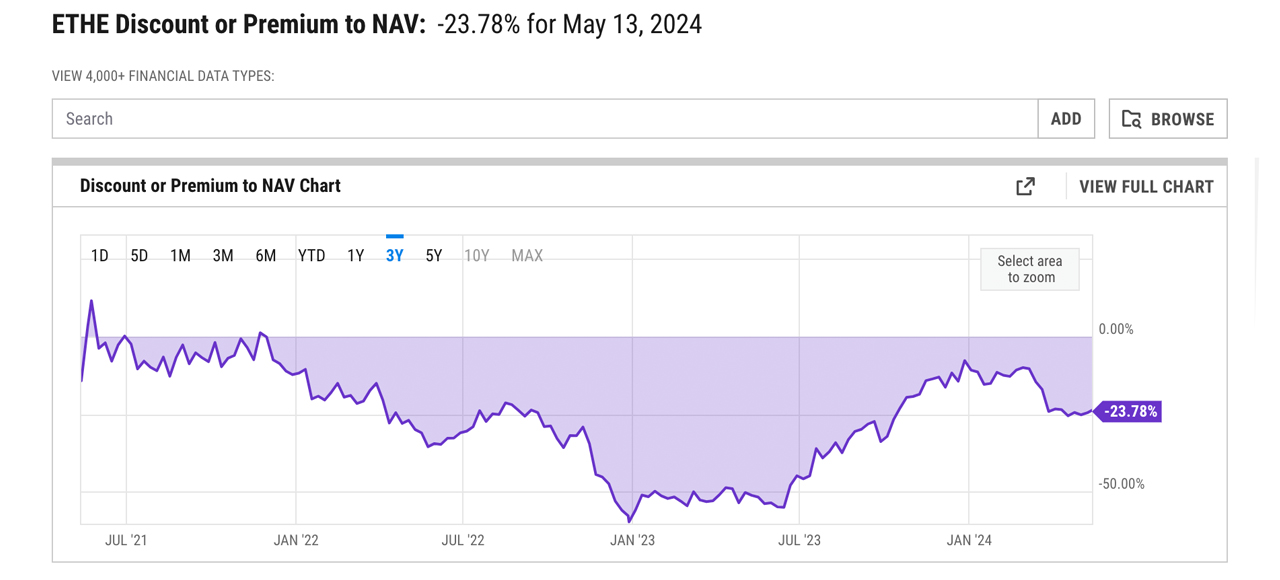Click the -23.78% current value label
The height and width of the screenshot is (580, 1280).
[x=1130, y=411]
